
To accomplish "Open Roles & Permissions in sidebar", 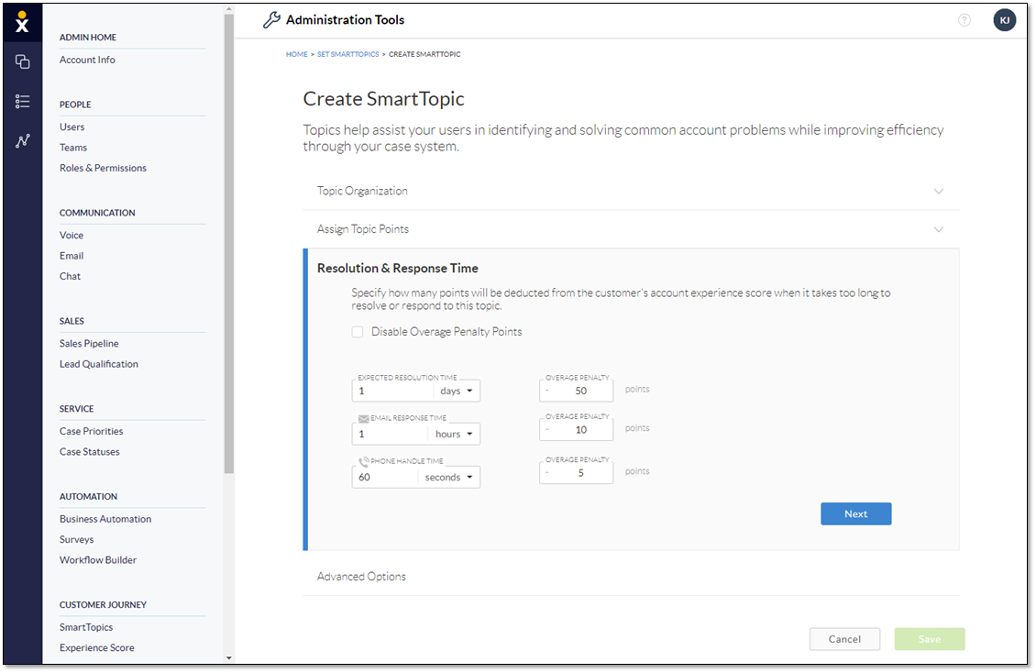I will click(103, 168).
